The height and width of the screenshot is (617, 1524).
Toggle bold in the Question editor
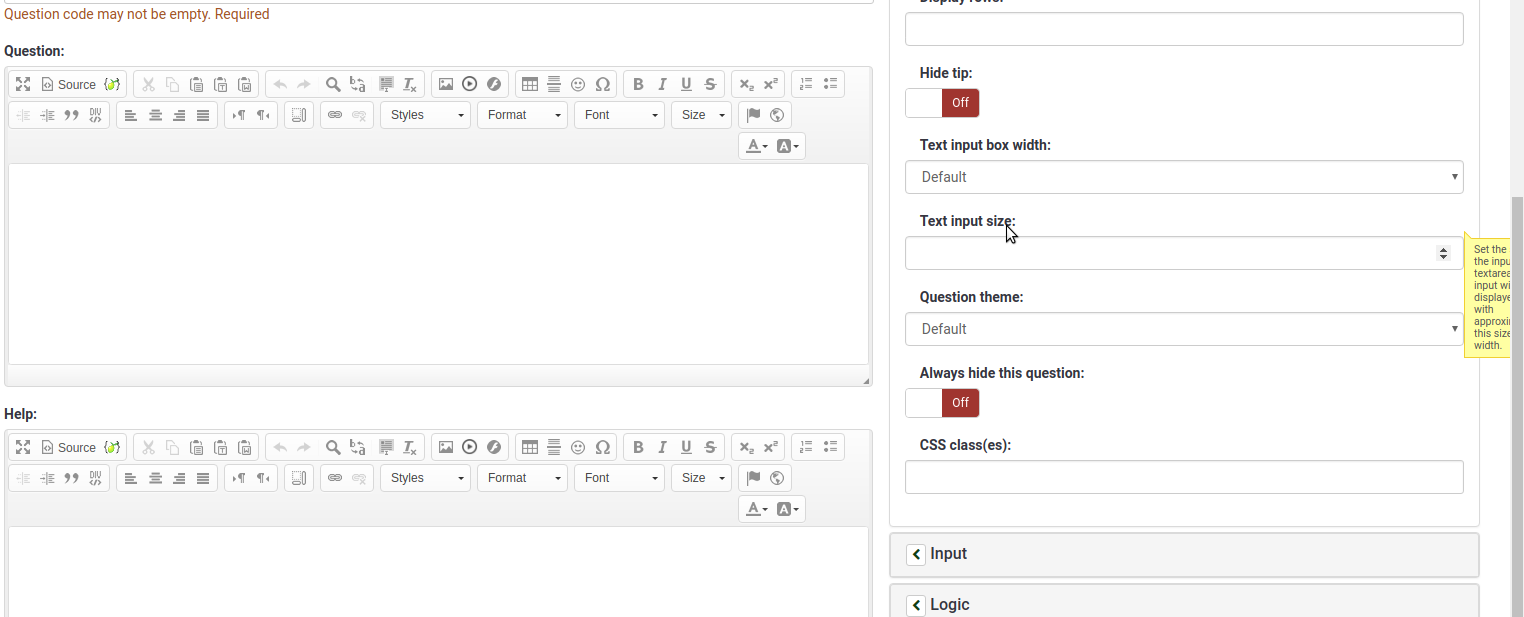[638, 85]
